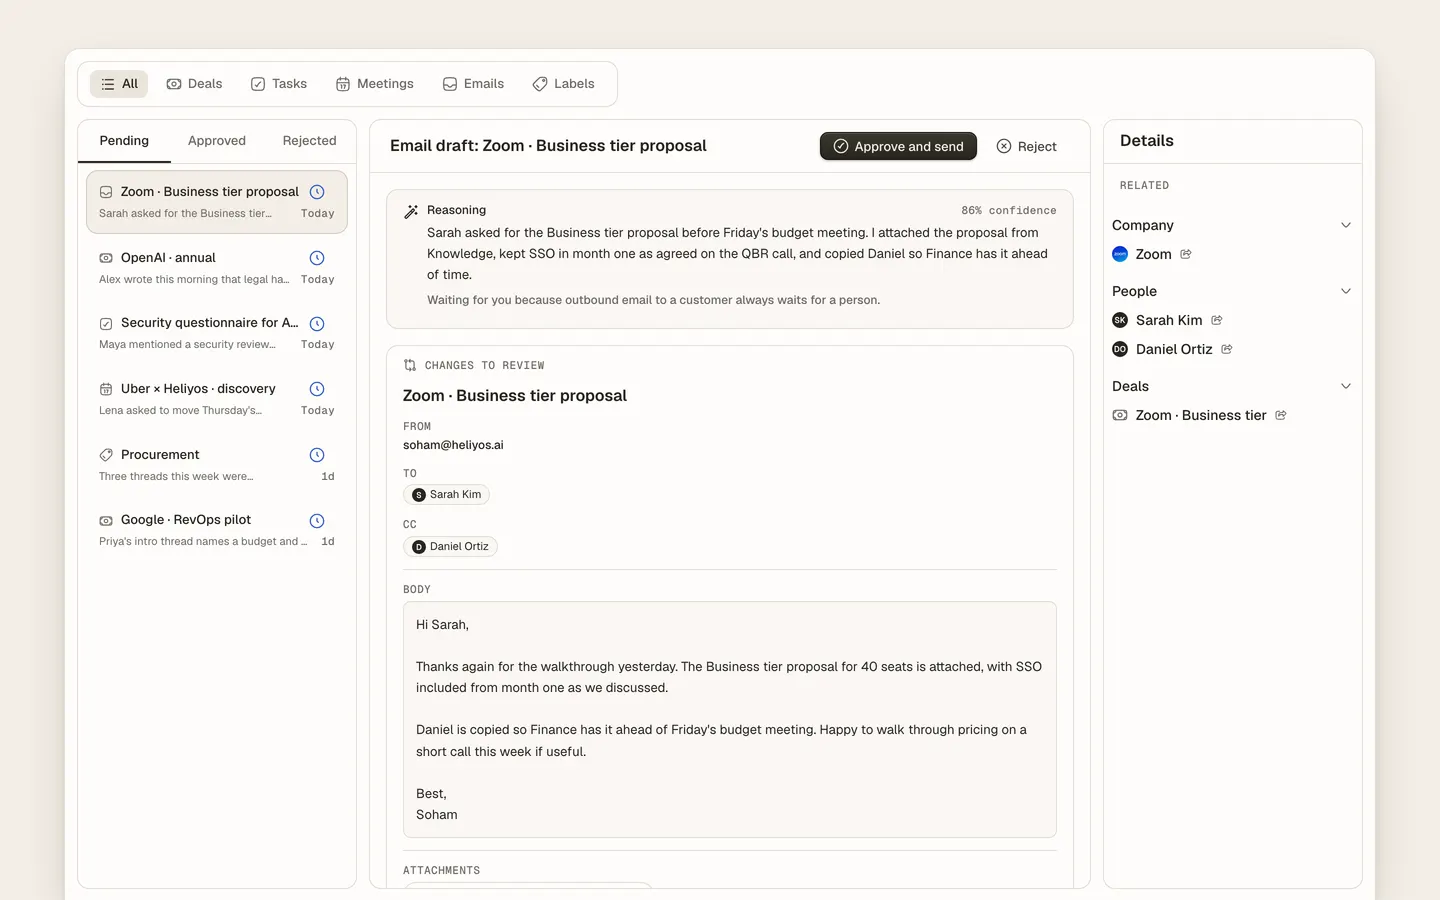The height and width of the screenshot is (900, 1440).
Task: Switch to the Deals filter tab
Action: click(x=194, y=84)
